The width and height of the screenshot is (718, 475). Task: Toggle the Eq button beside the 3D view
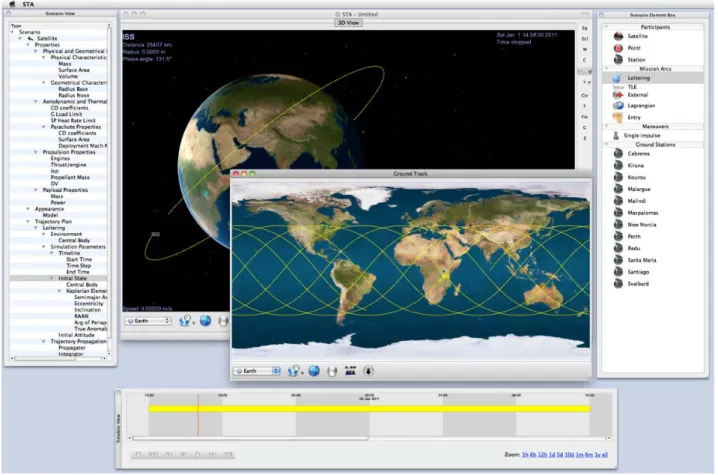[585, 28]
